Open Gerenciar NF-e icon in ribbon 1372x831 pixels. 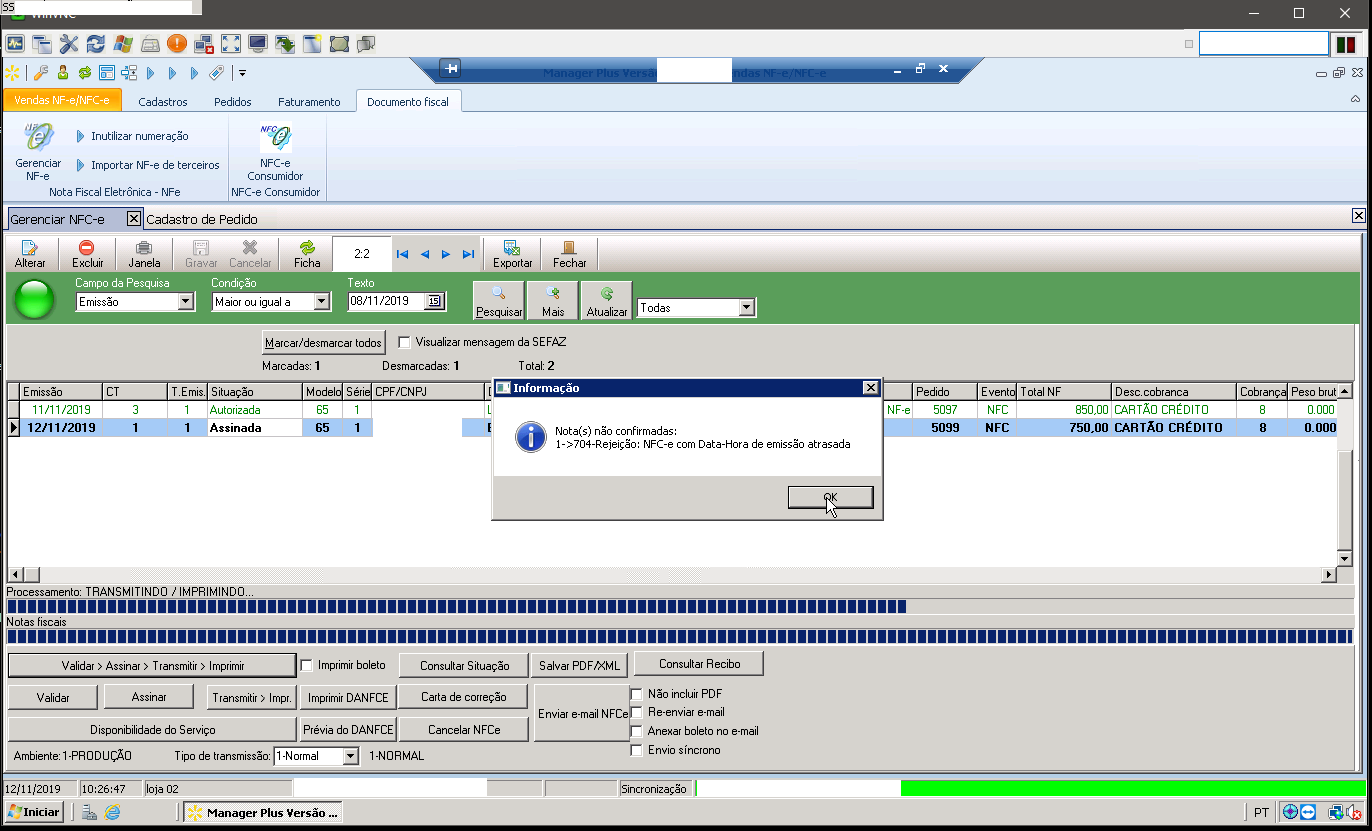click(38, 138)
